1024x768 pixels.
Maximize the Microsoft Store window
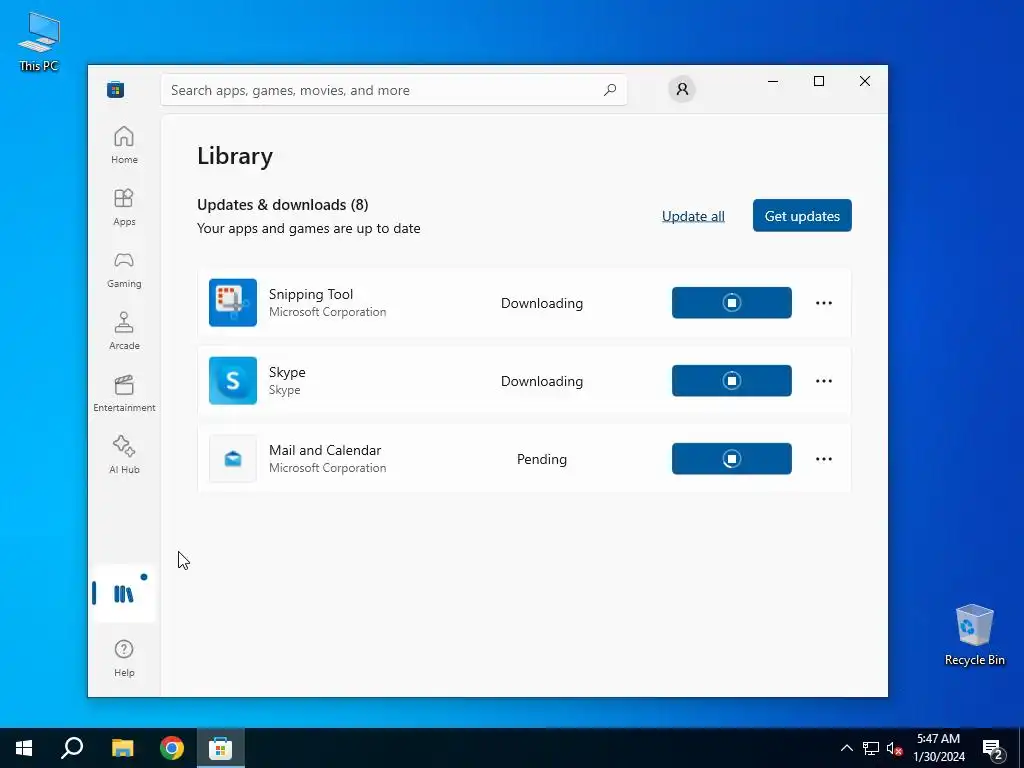tap(819, 81)
